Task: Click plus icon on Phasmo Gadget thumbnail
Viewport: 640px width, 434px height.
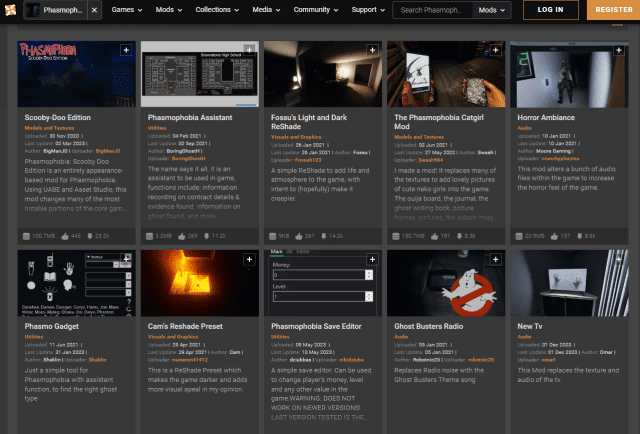Action: click(x=125, y=259)
